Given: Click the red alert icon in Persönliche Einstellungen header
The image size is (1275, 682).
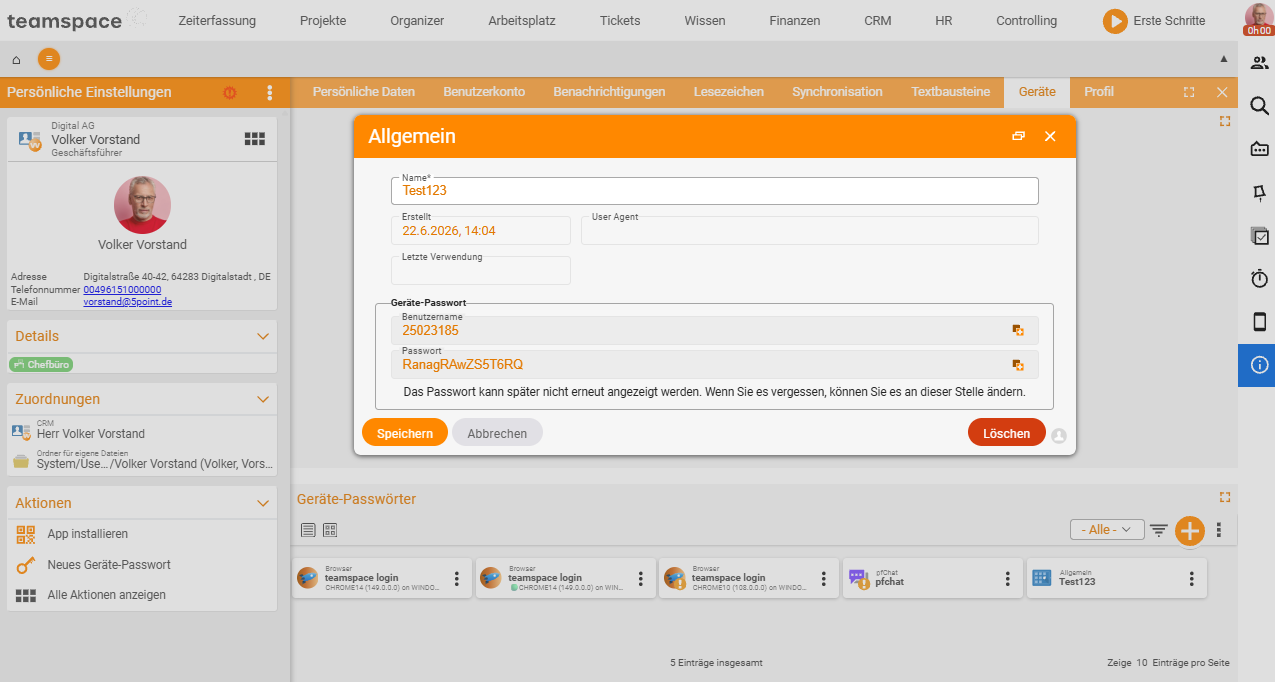Looking at the screenshot, I should pyautogui.click(x=230, y=92).
